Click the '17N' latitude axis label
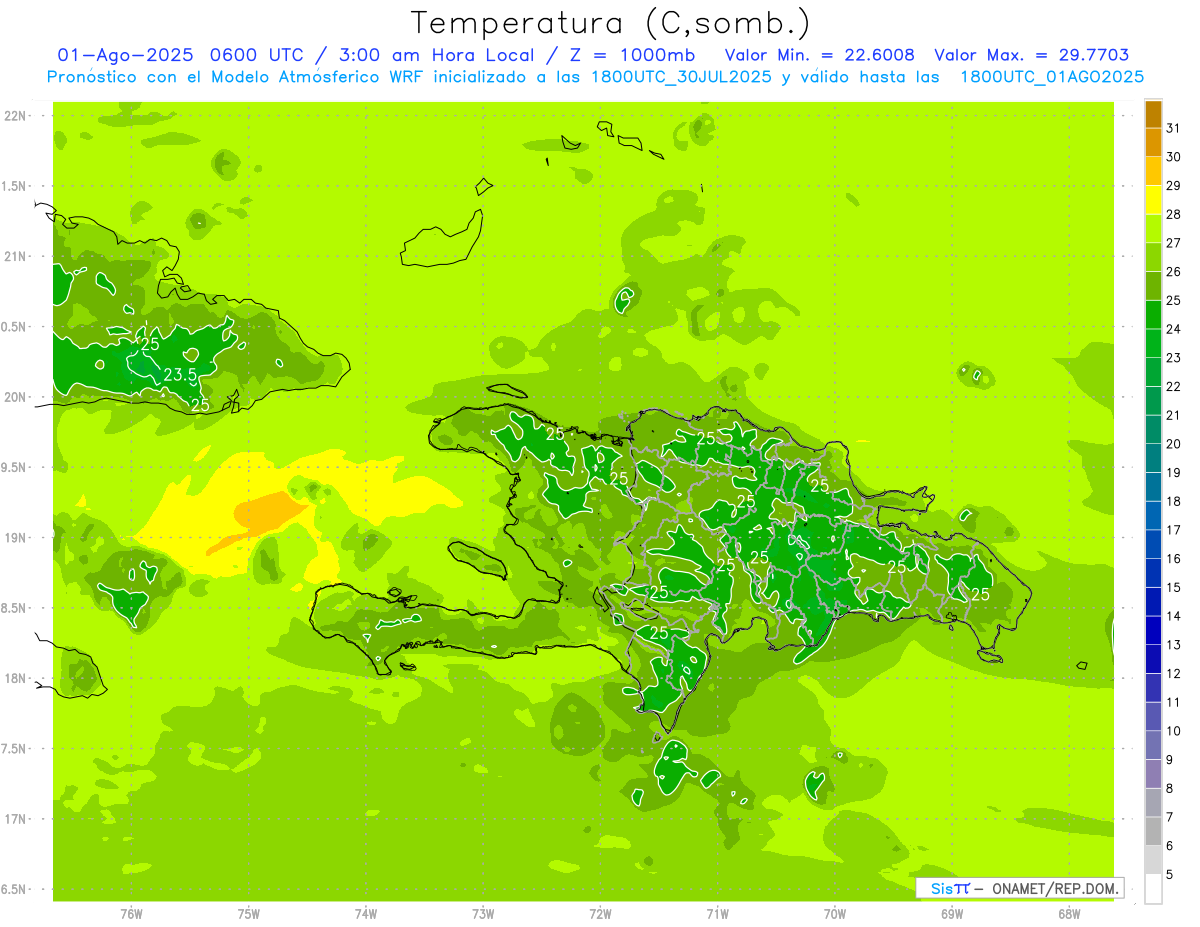This screenshot has height=927, width=1200. [x=15, y=820]
